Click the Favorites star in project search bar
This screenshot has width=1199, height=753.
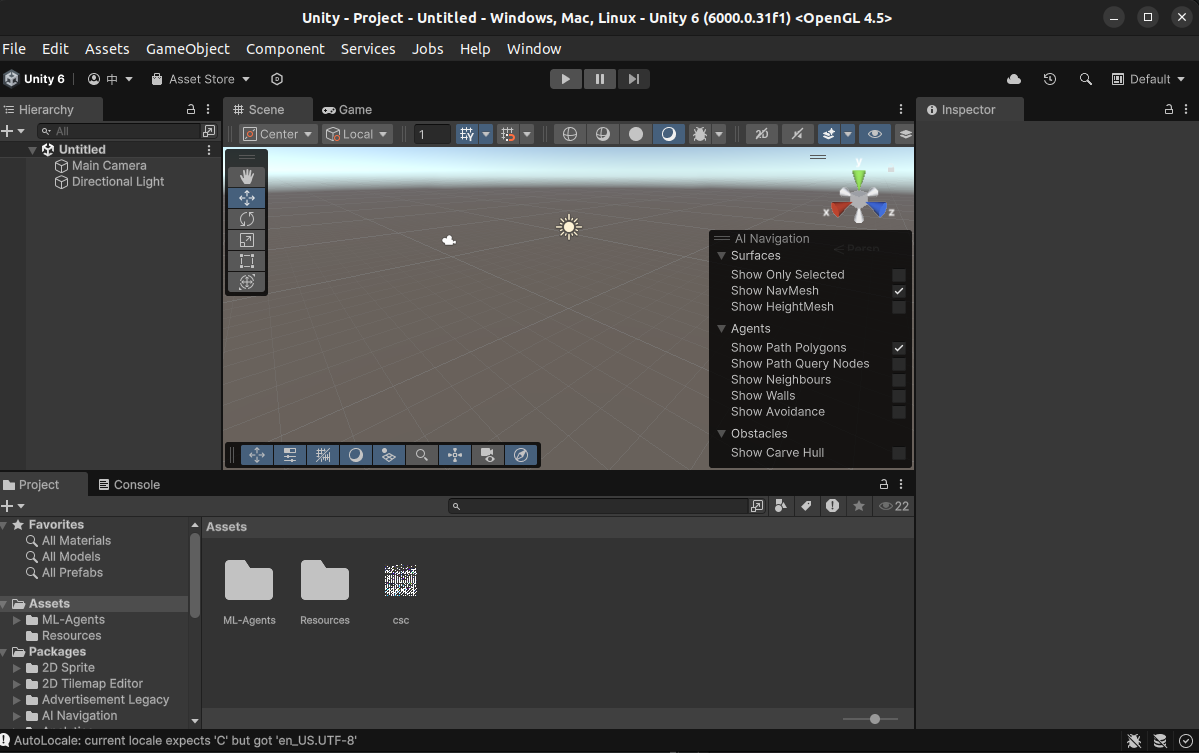pyautogui.click(x=858, y=506)
